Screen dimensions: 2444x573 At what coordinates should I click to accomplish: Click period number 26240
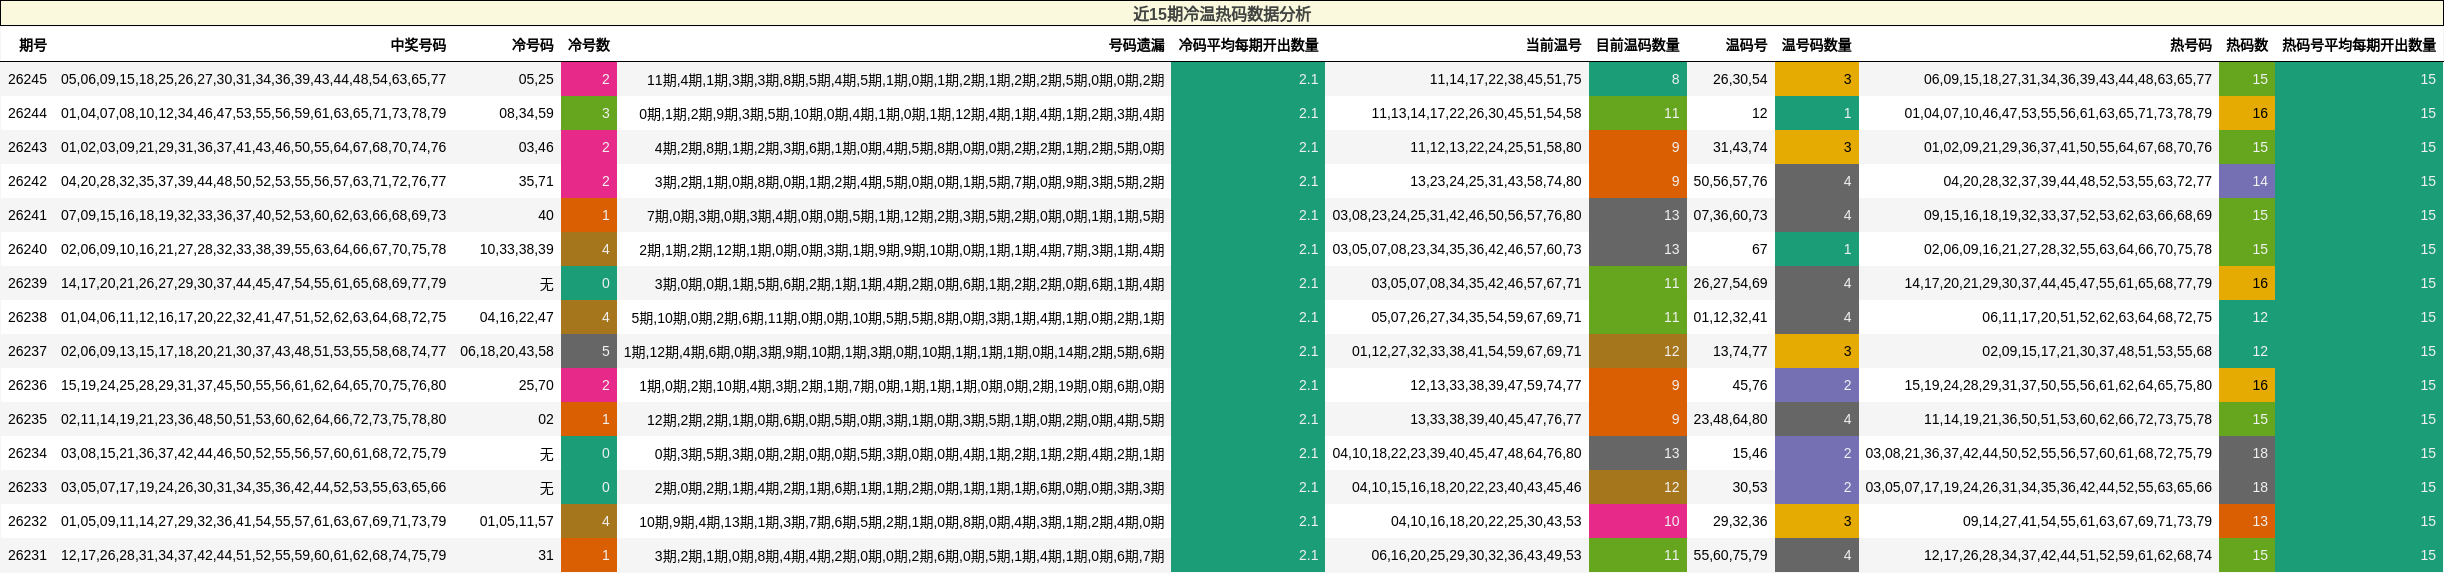point(27,249)
